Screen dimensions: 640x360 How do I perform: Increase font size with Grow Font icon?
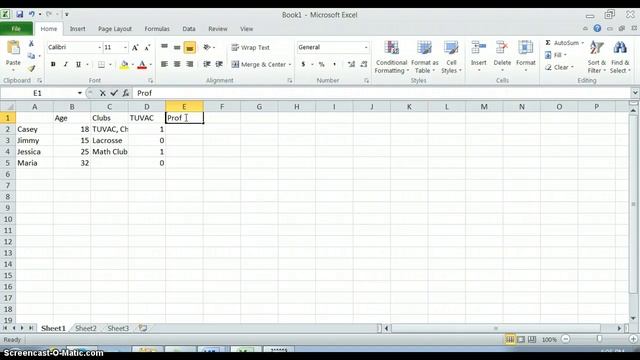[x=135, y=47]
